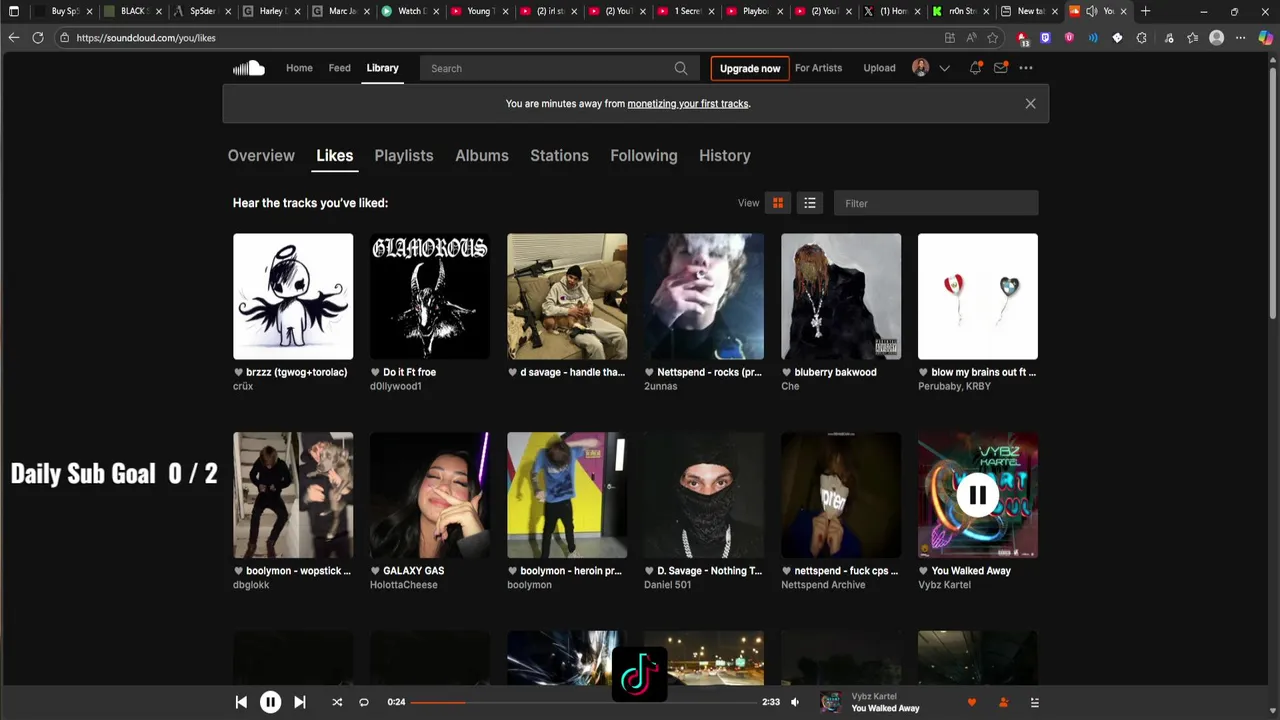
Task: Follow Vybz Kartel from player bar
Action: 1003,702
